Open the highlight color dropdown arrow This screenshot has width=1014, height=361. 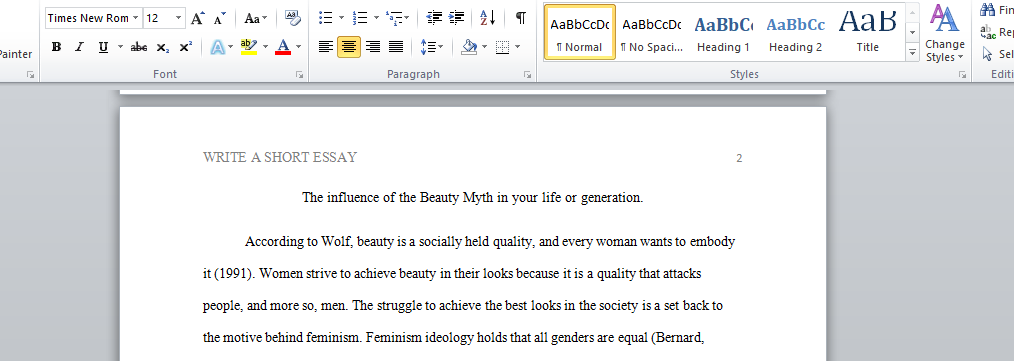click(265, 47)
